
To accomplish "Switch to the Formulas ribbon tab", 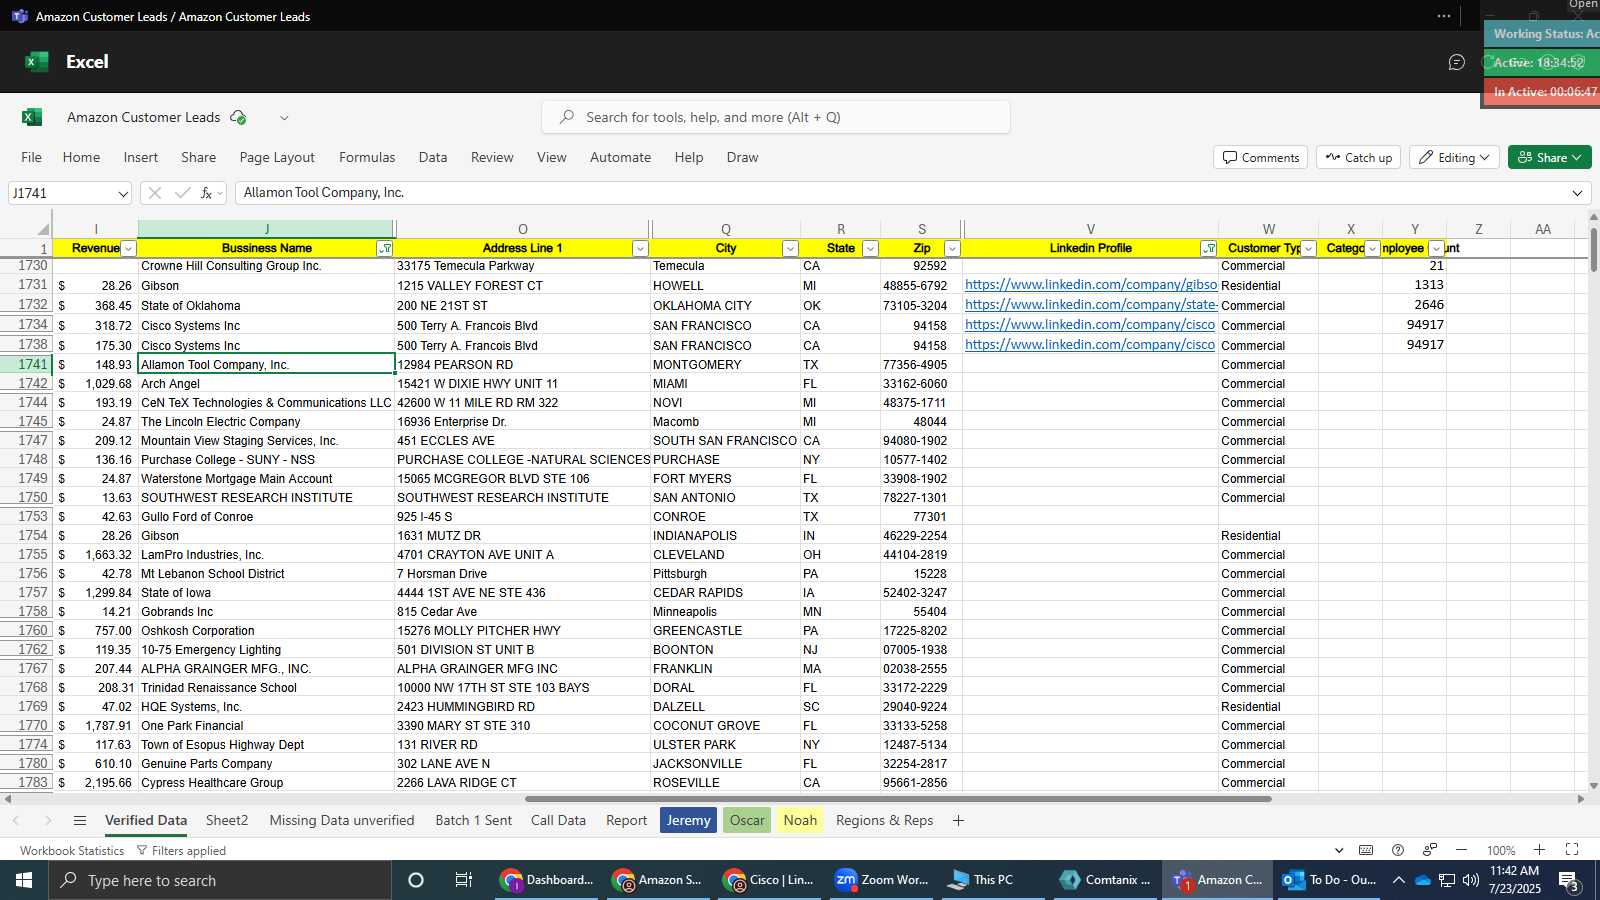I will (367, 157).
